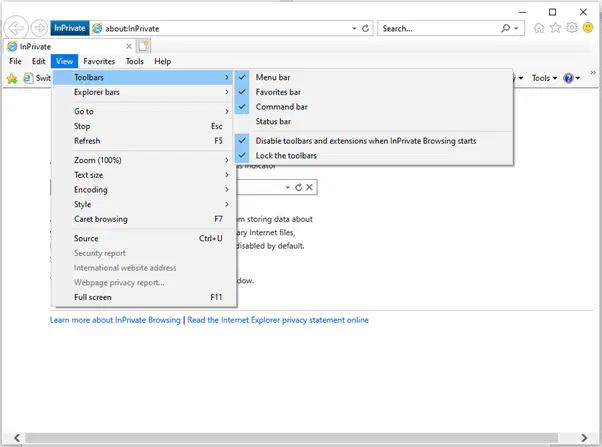Toggle Lock the toolbars
This screenshot has width=602, height=447.
pos(374,156)
